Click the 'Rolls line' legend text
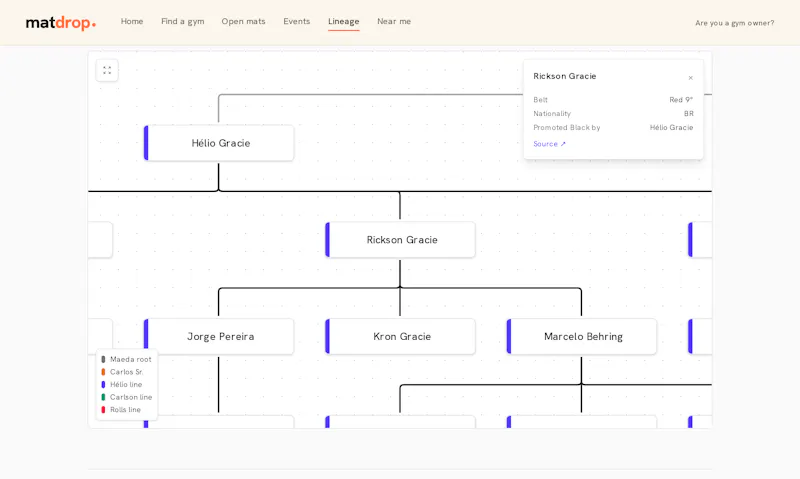The height and width of the screenshot is (479, 800). [126, 410]
